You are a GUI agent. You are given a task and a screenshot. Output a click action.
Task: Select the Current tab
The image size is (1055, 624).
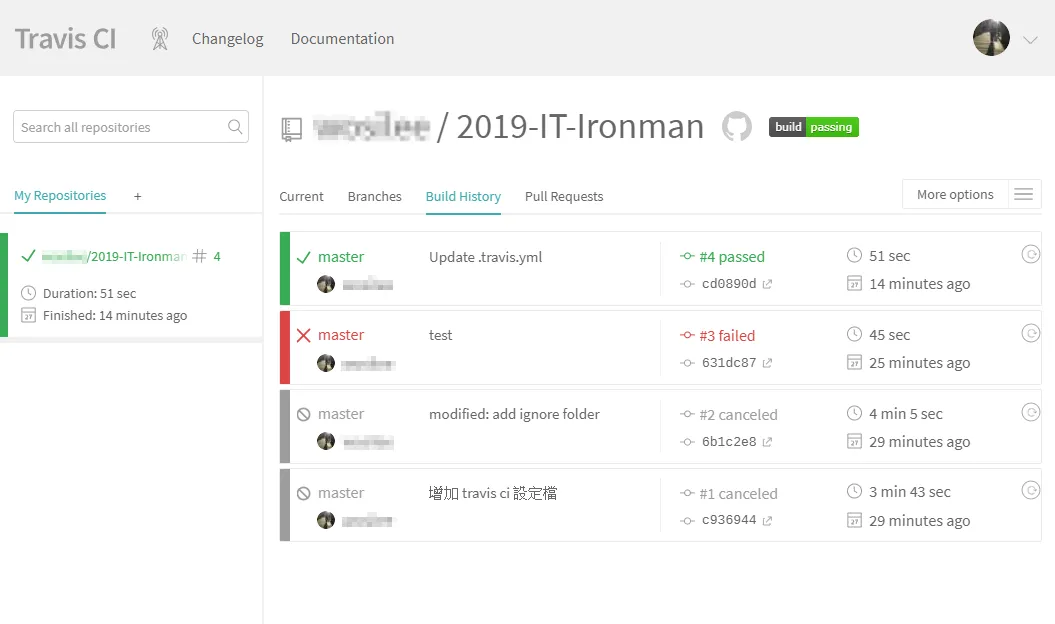(x=301, y=197)
